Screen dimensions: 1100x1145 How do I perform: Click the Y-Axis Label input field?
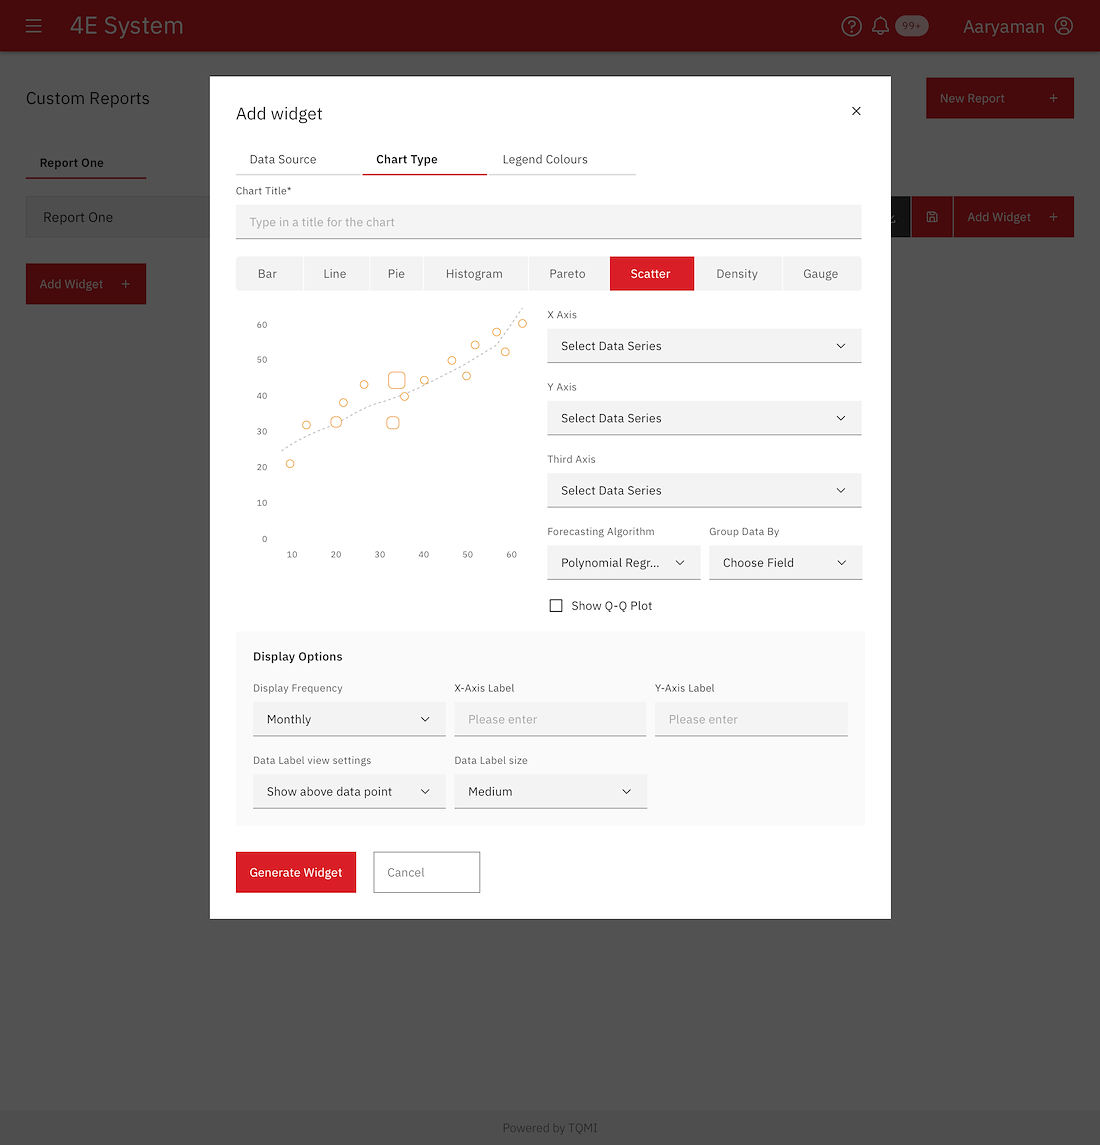(751, 719)
